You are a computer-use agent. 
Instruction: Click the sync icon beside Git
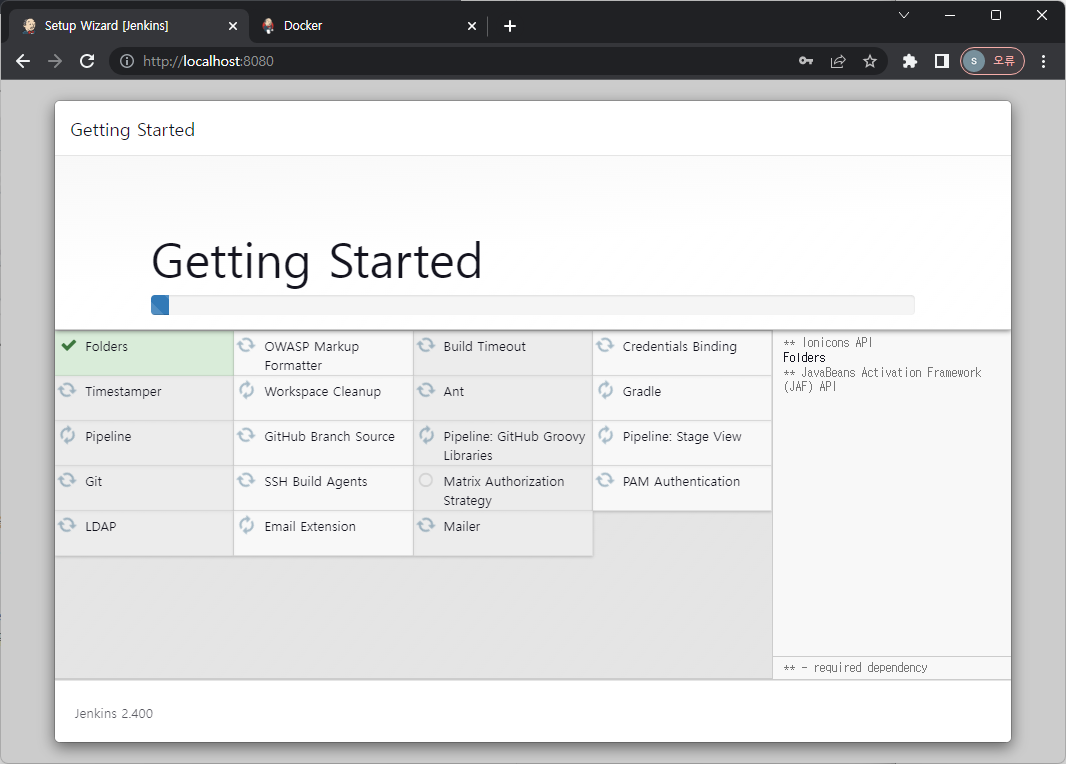(x=67, y=480)
